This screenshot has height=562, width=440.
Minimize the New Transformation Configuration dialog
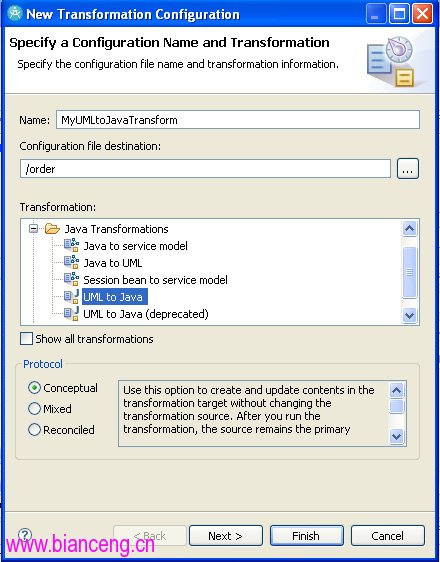tap(376, 14)
